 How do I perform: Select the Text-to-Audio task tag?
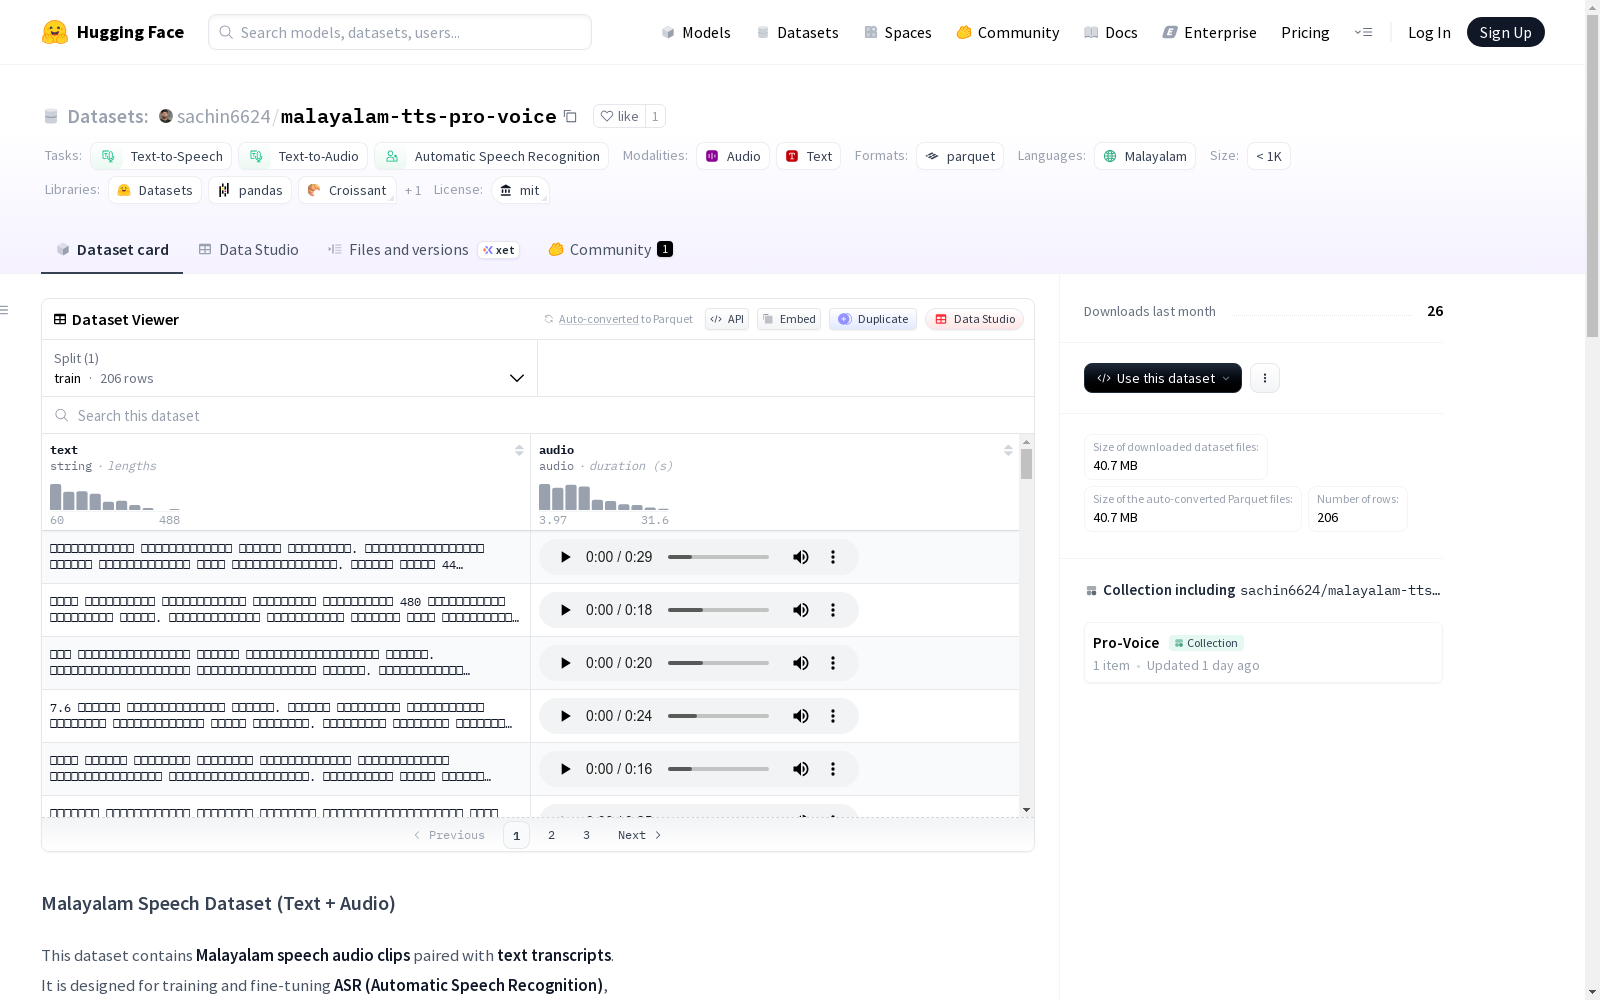[303, 156]
